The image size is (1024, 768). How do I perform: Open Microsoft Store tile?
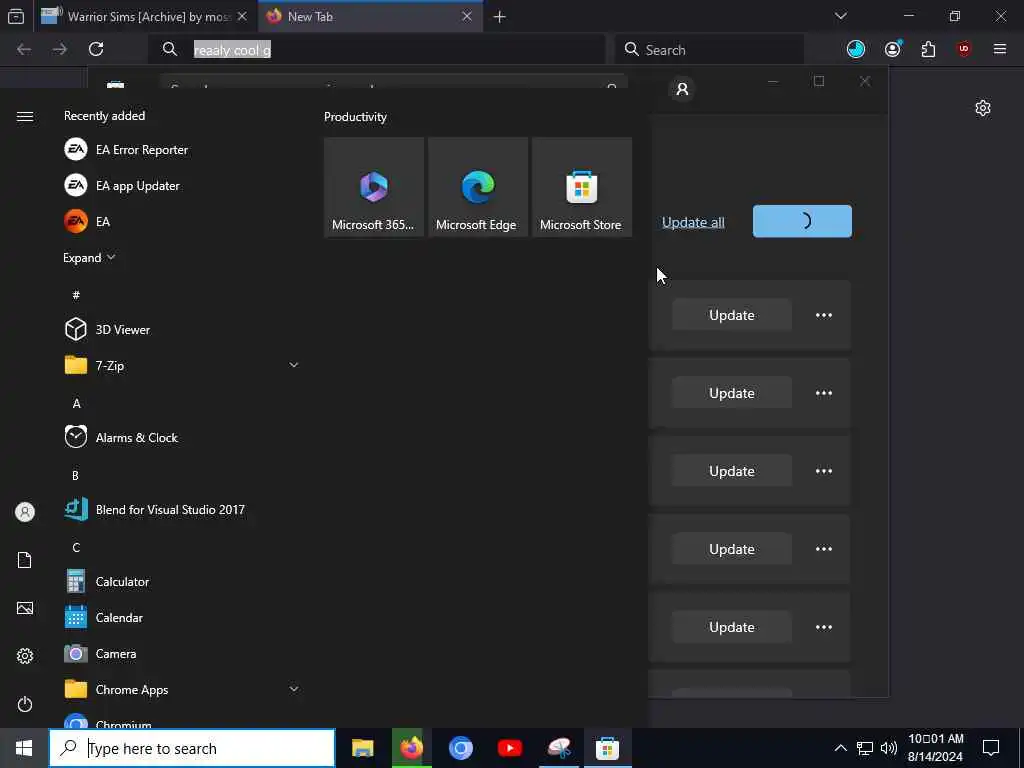click(581, 187)
